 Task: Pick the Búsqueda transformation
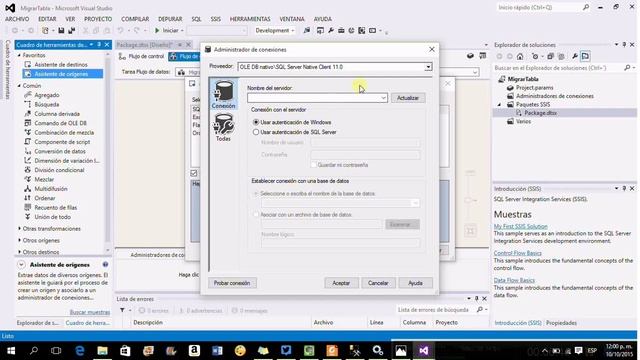pyautogui.click(x=47, y=104)
